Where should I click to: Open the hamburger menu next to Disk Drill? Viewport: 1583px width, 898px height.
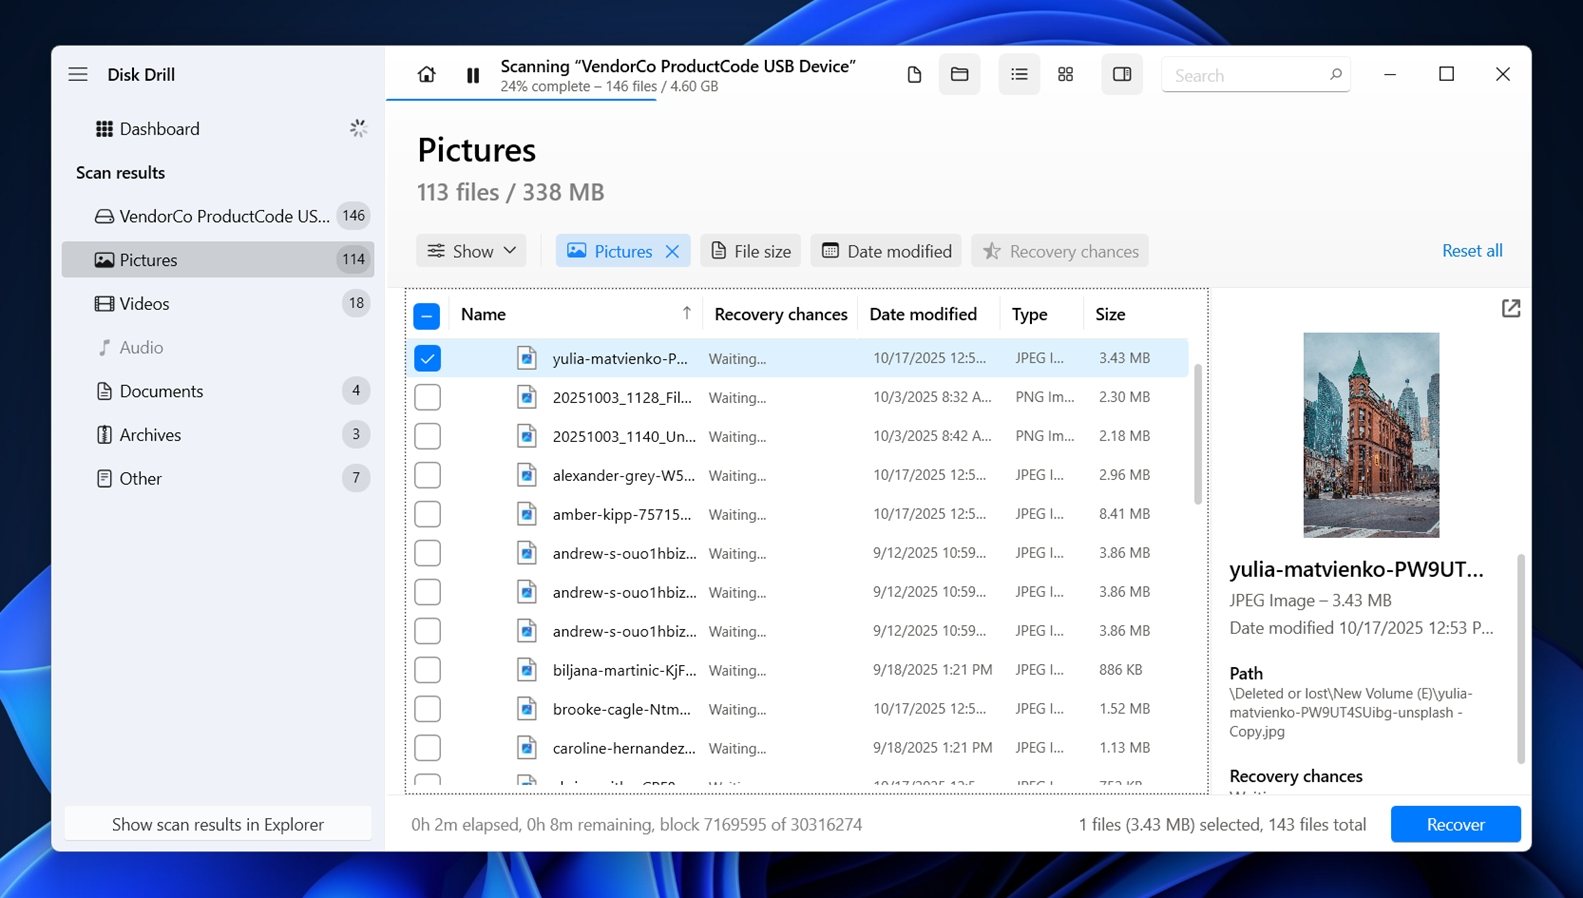78,75
